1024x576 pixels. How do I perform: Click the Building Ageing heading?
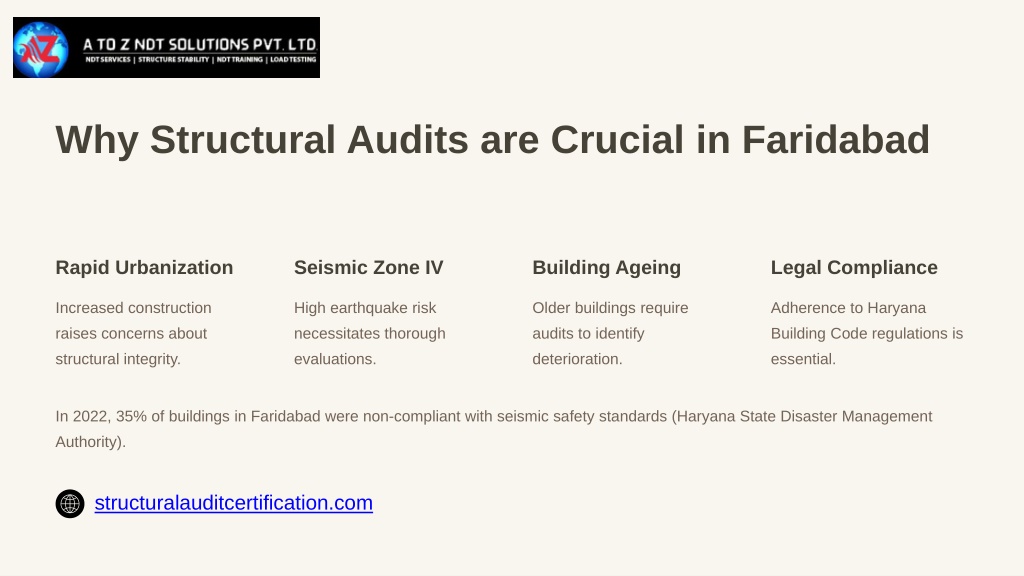[x=607, y=268]
